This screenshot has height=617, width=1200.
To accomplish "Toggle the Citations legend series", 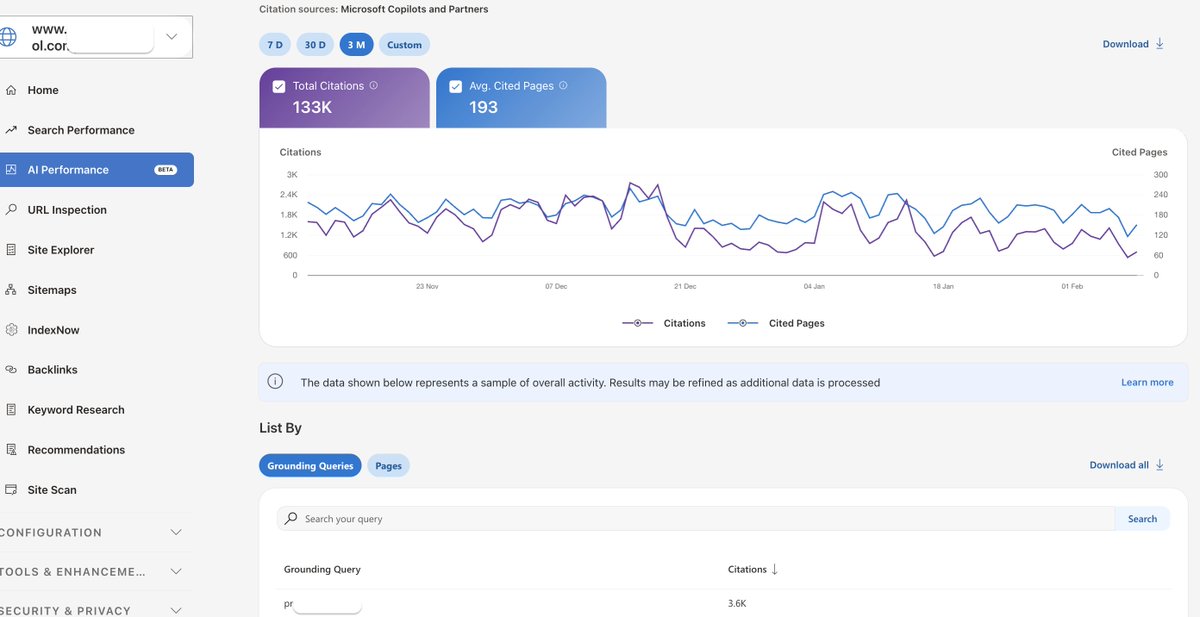I will [664, 323].
